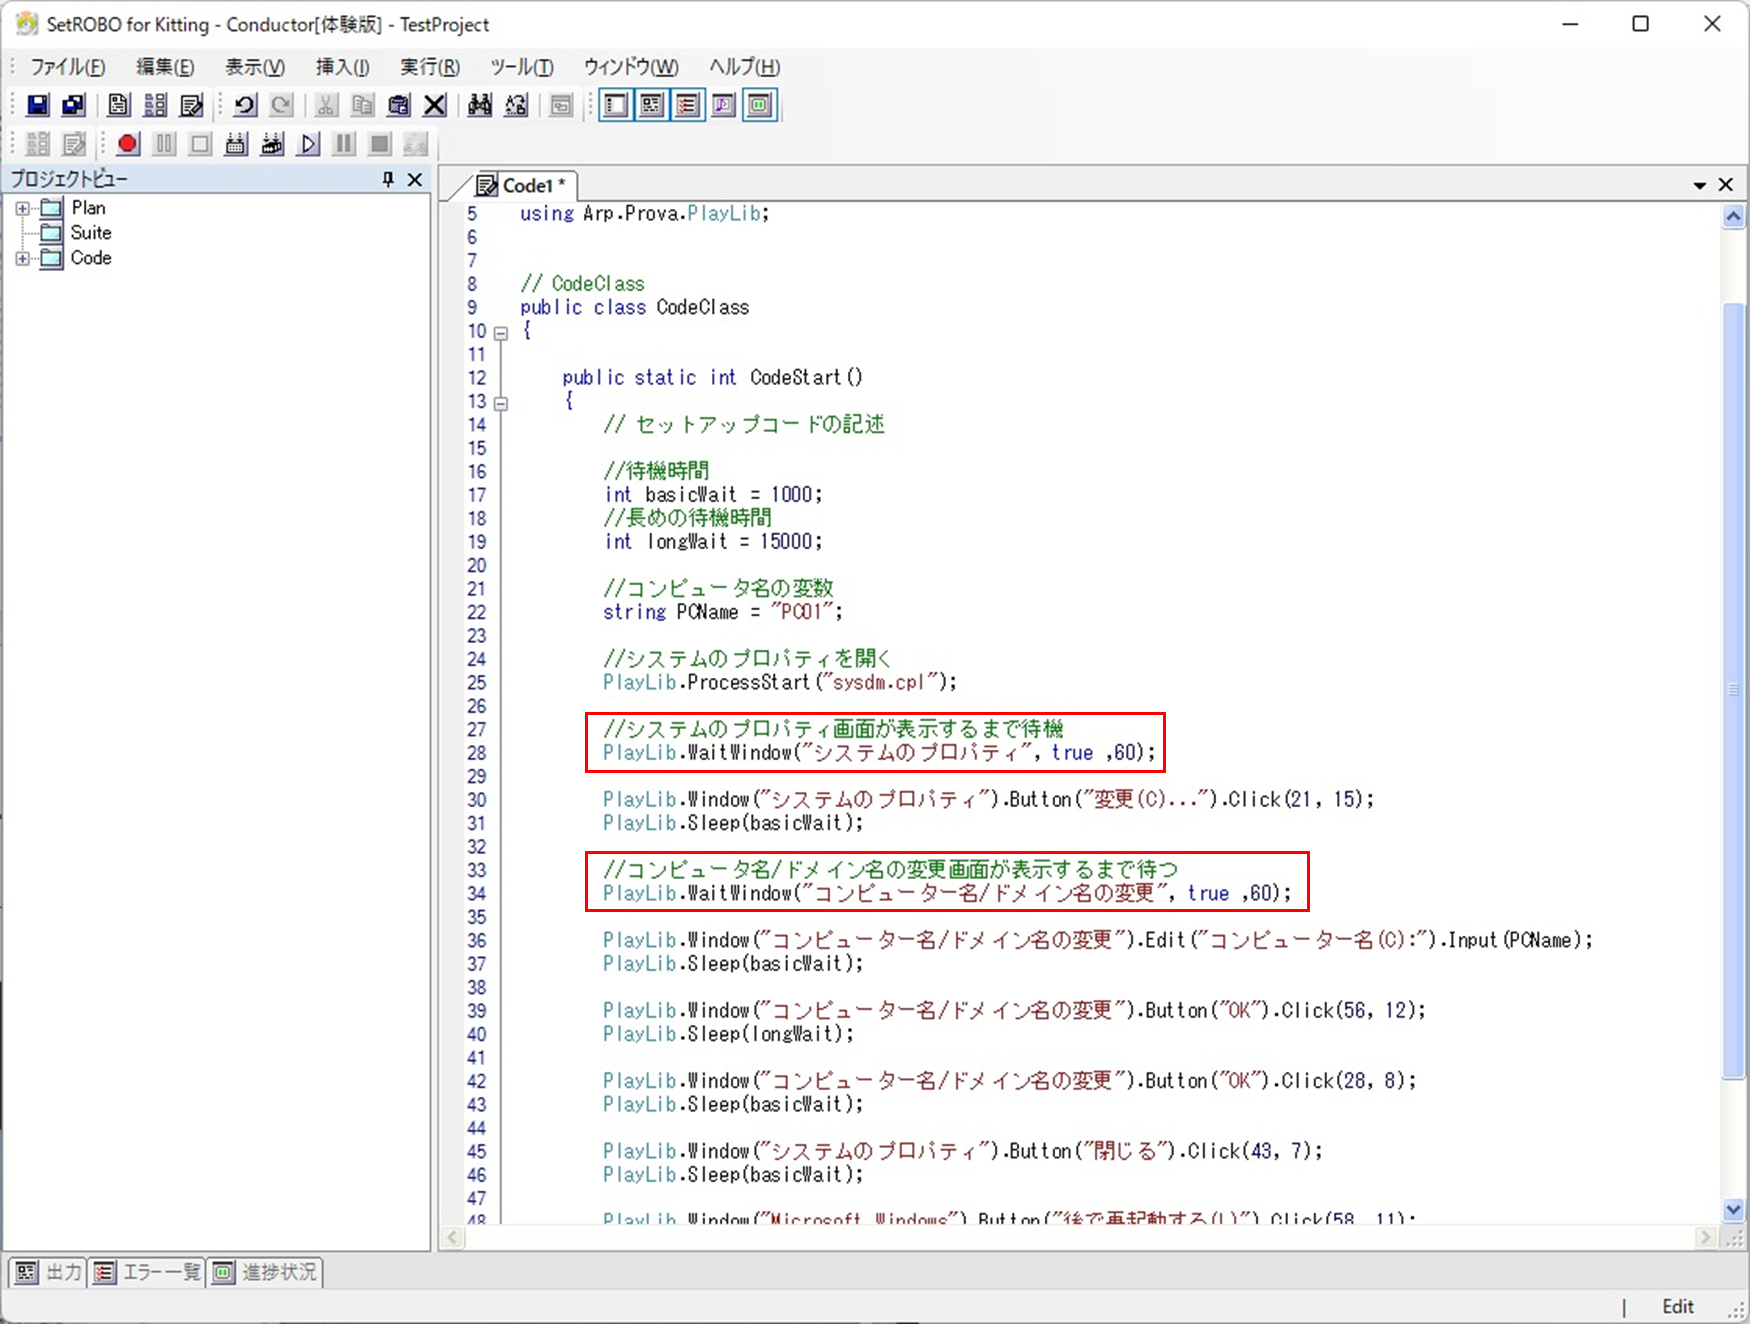Open the 表示(V) menu
This screenshot has height=1324, width=1750.
[x=254, y=67]
